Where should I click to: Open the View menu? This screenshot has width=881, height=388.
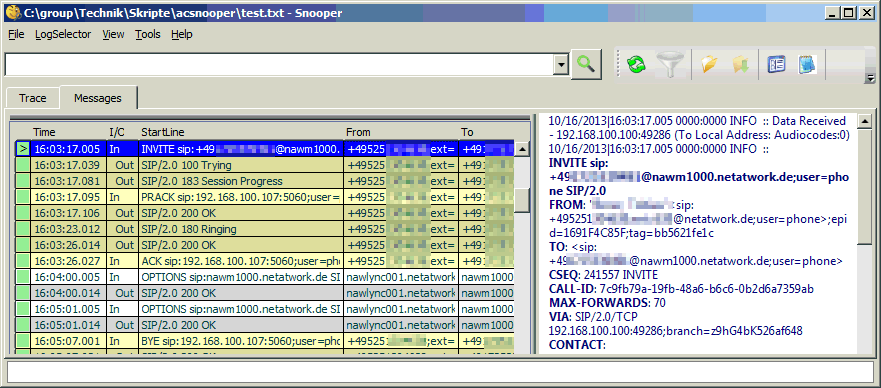click(113, 34)
